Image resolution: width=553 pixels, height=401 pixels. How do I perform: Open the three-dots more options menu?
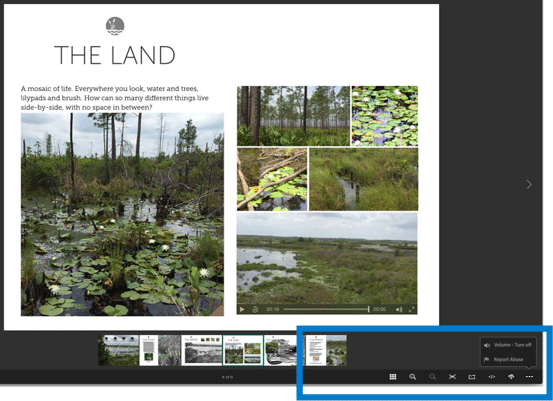point(529,377)
